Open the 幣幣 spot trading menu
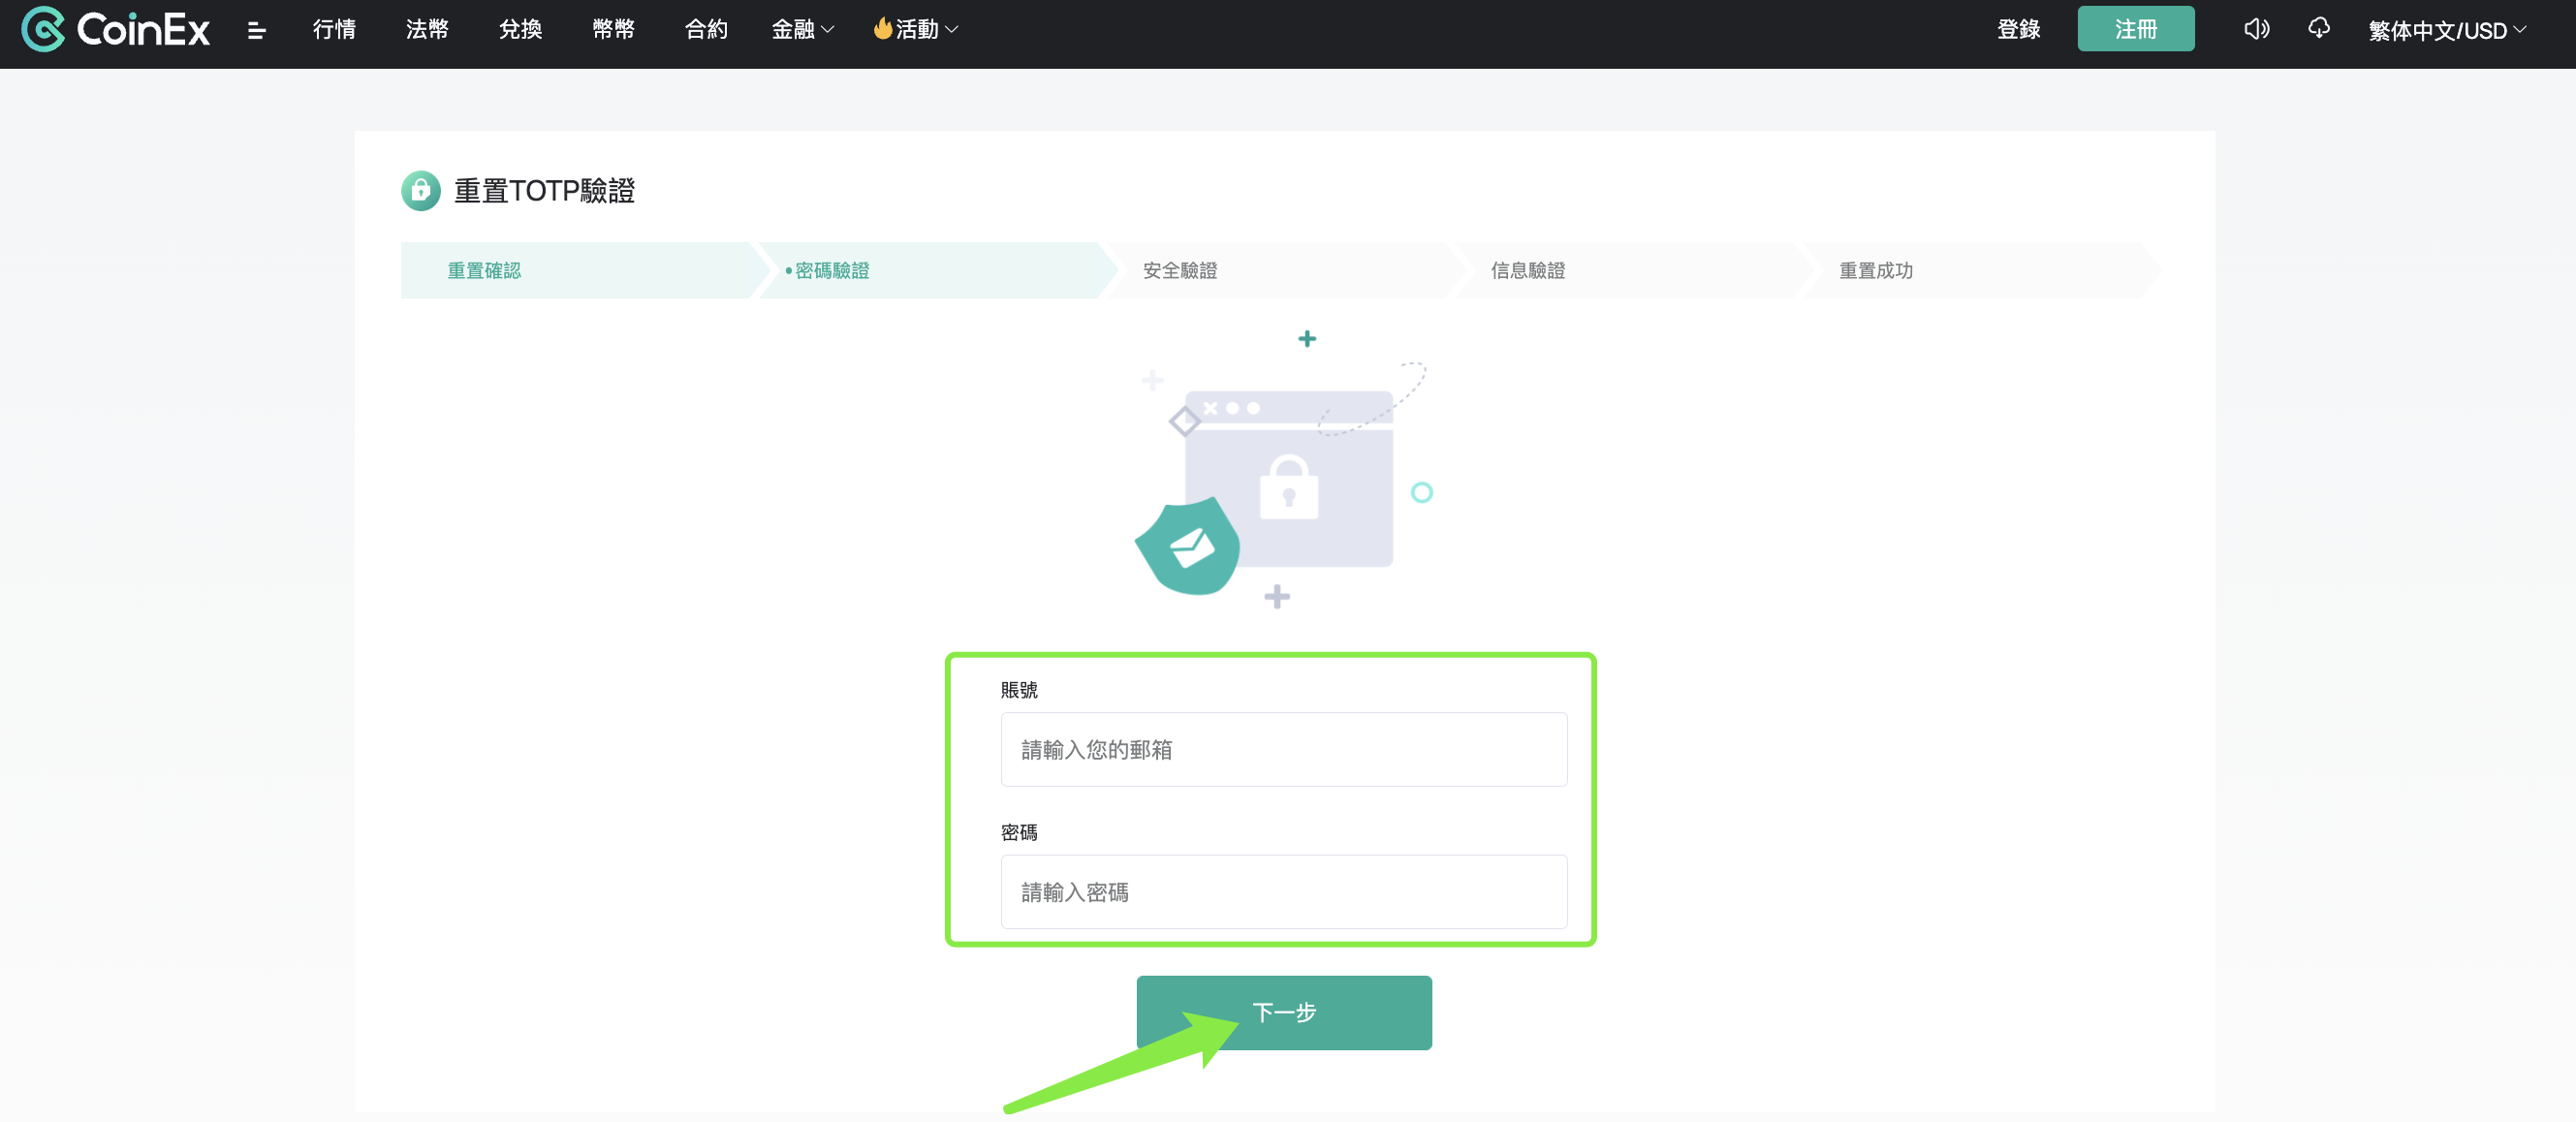 click(613, 30)
